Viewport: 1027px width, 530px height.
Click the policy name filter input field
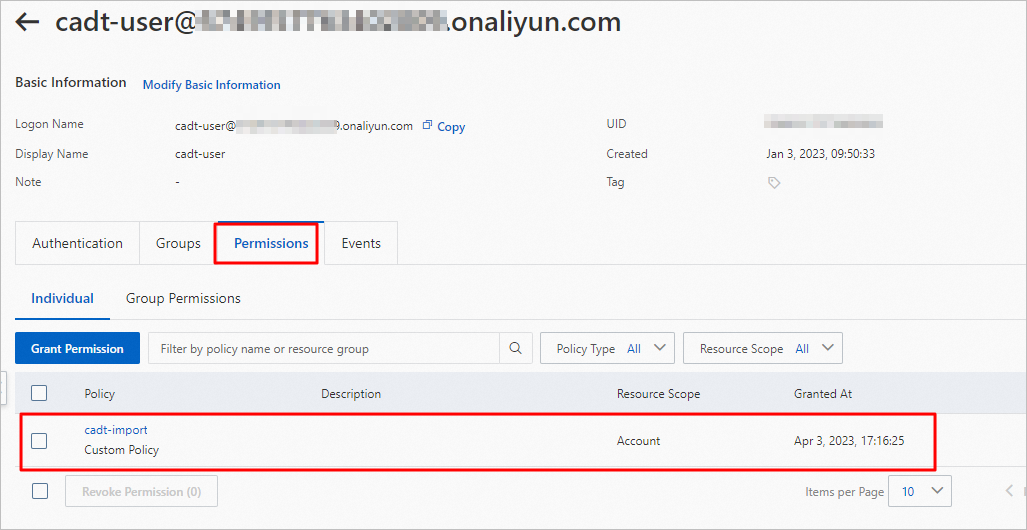coord(324,348)
